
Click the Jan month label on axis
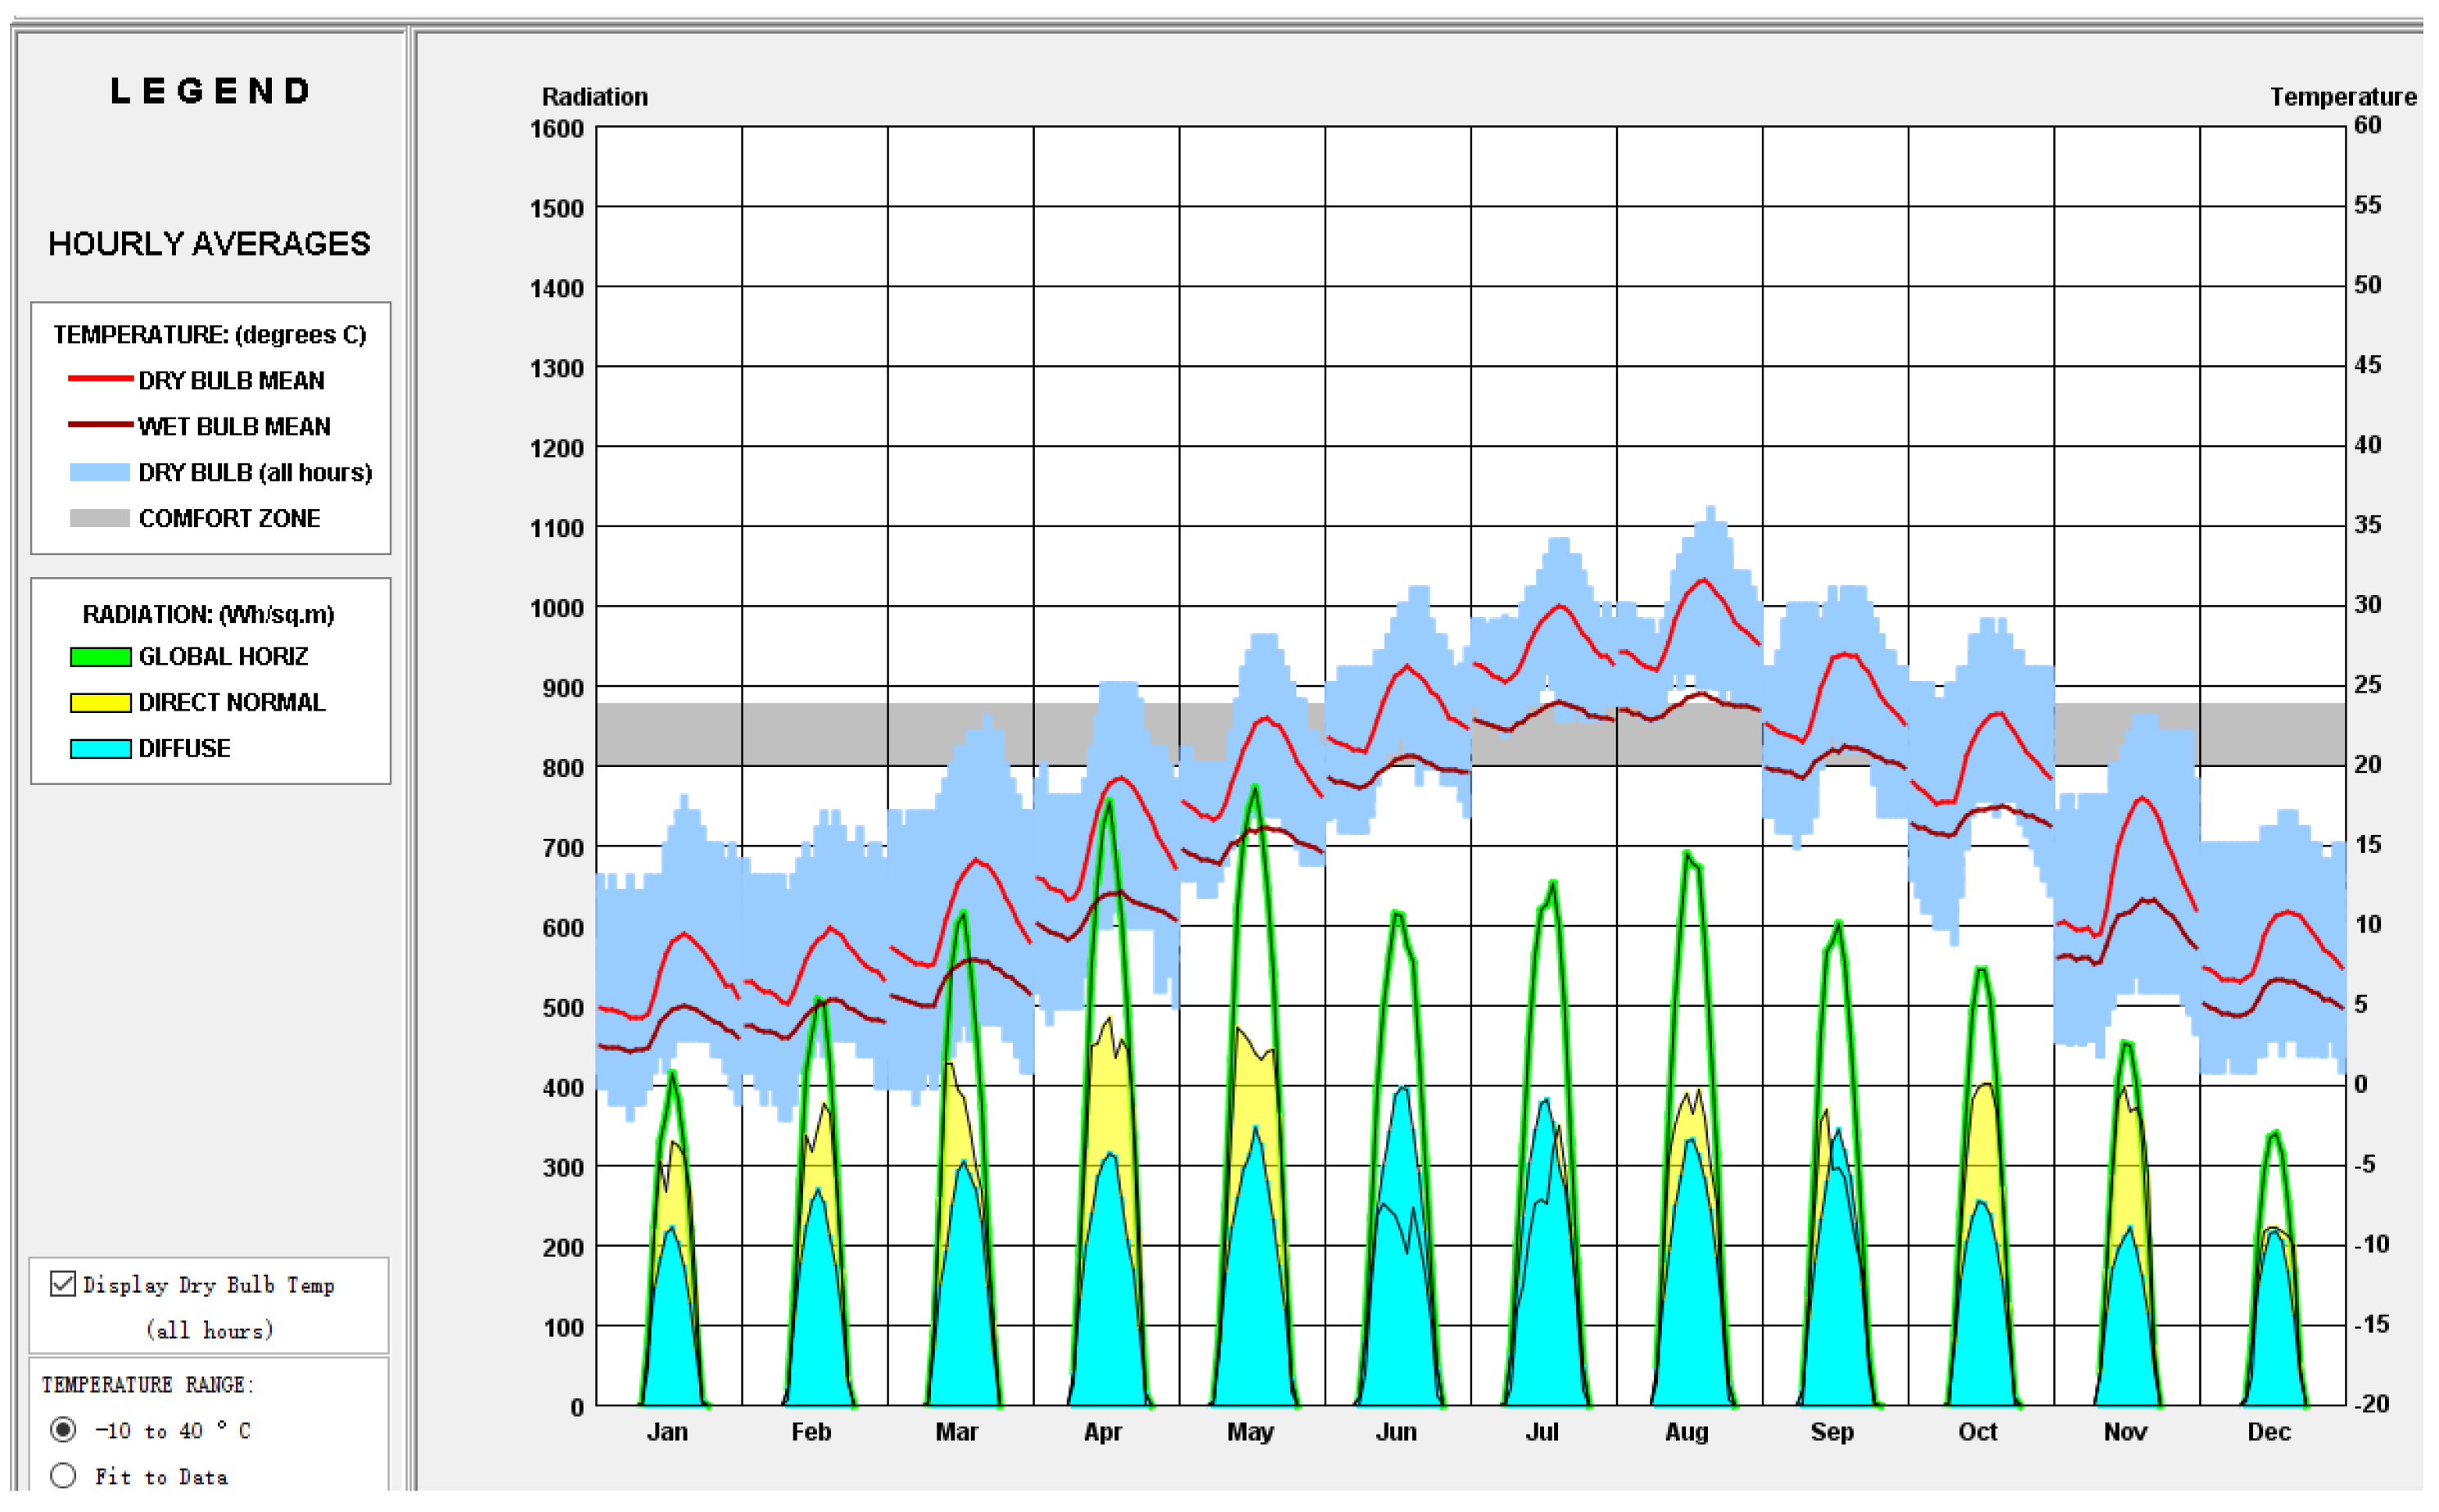point(667,1432)
